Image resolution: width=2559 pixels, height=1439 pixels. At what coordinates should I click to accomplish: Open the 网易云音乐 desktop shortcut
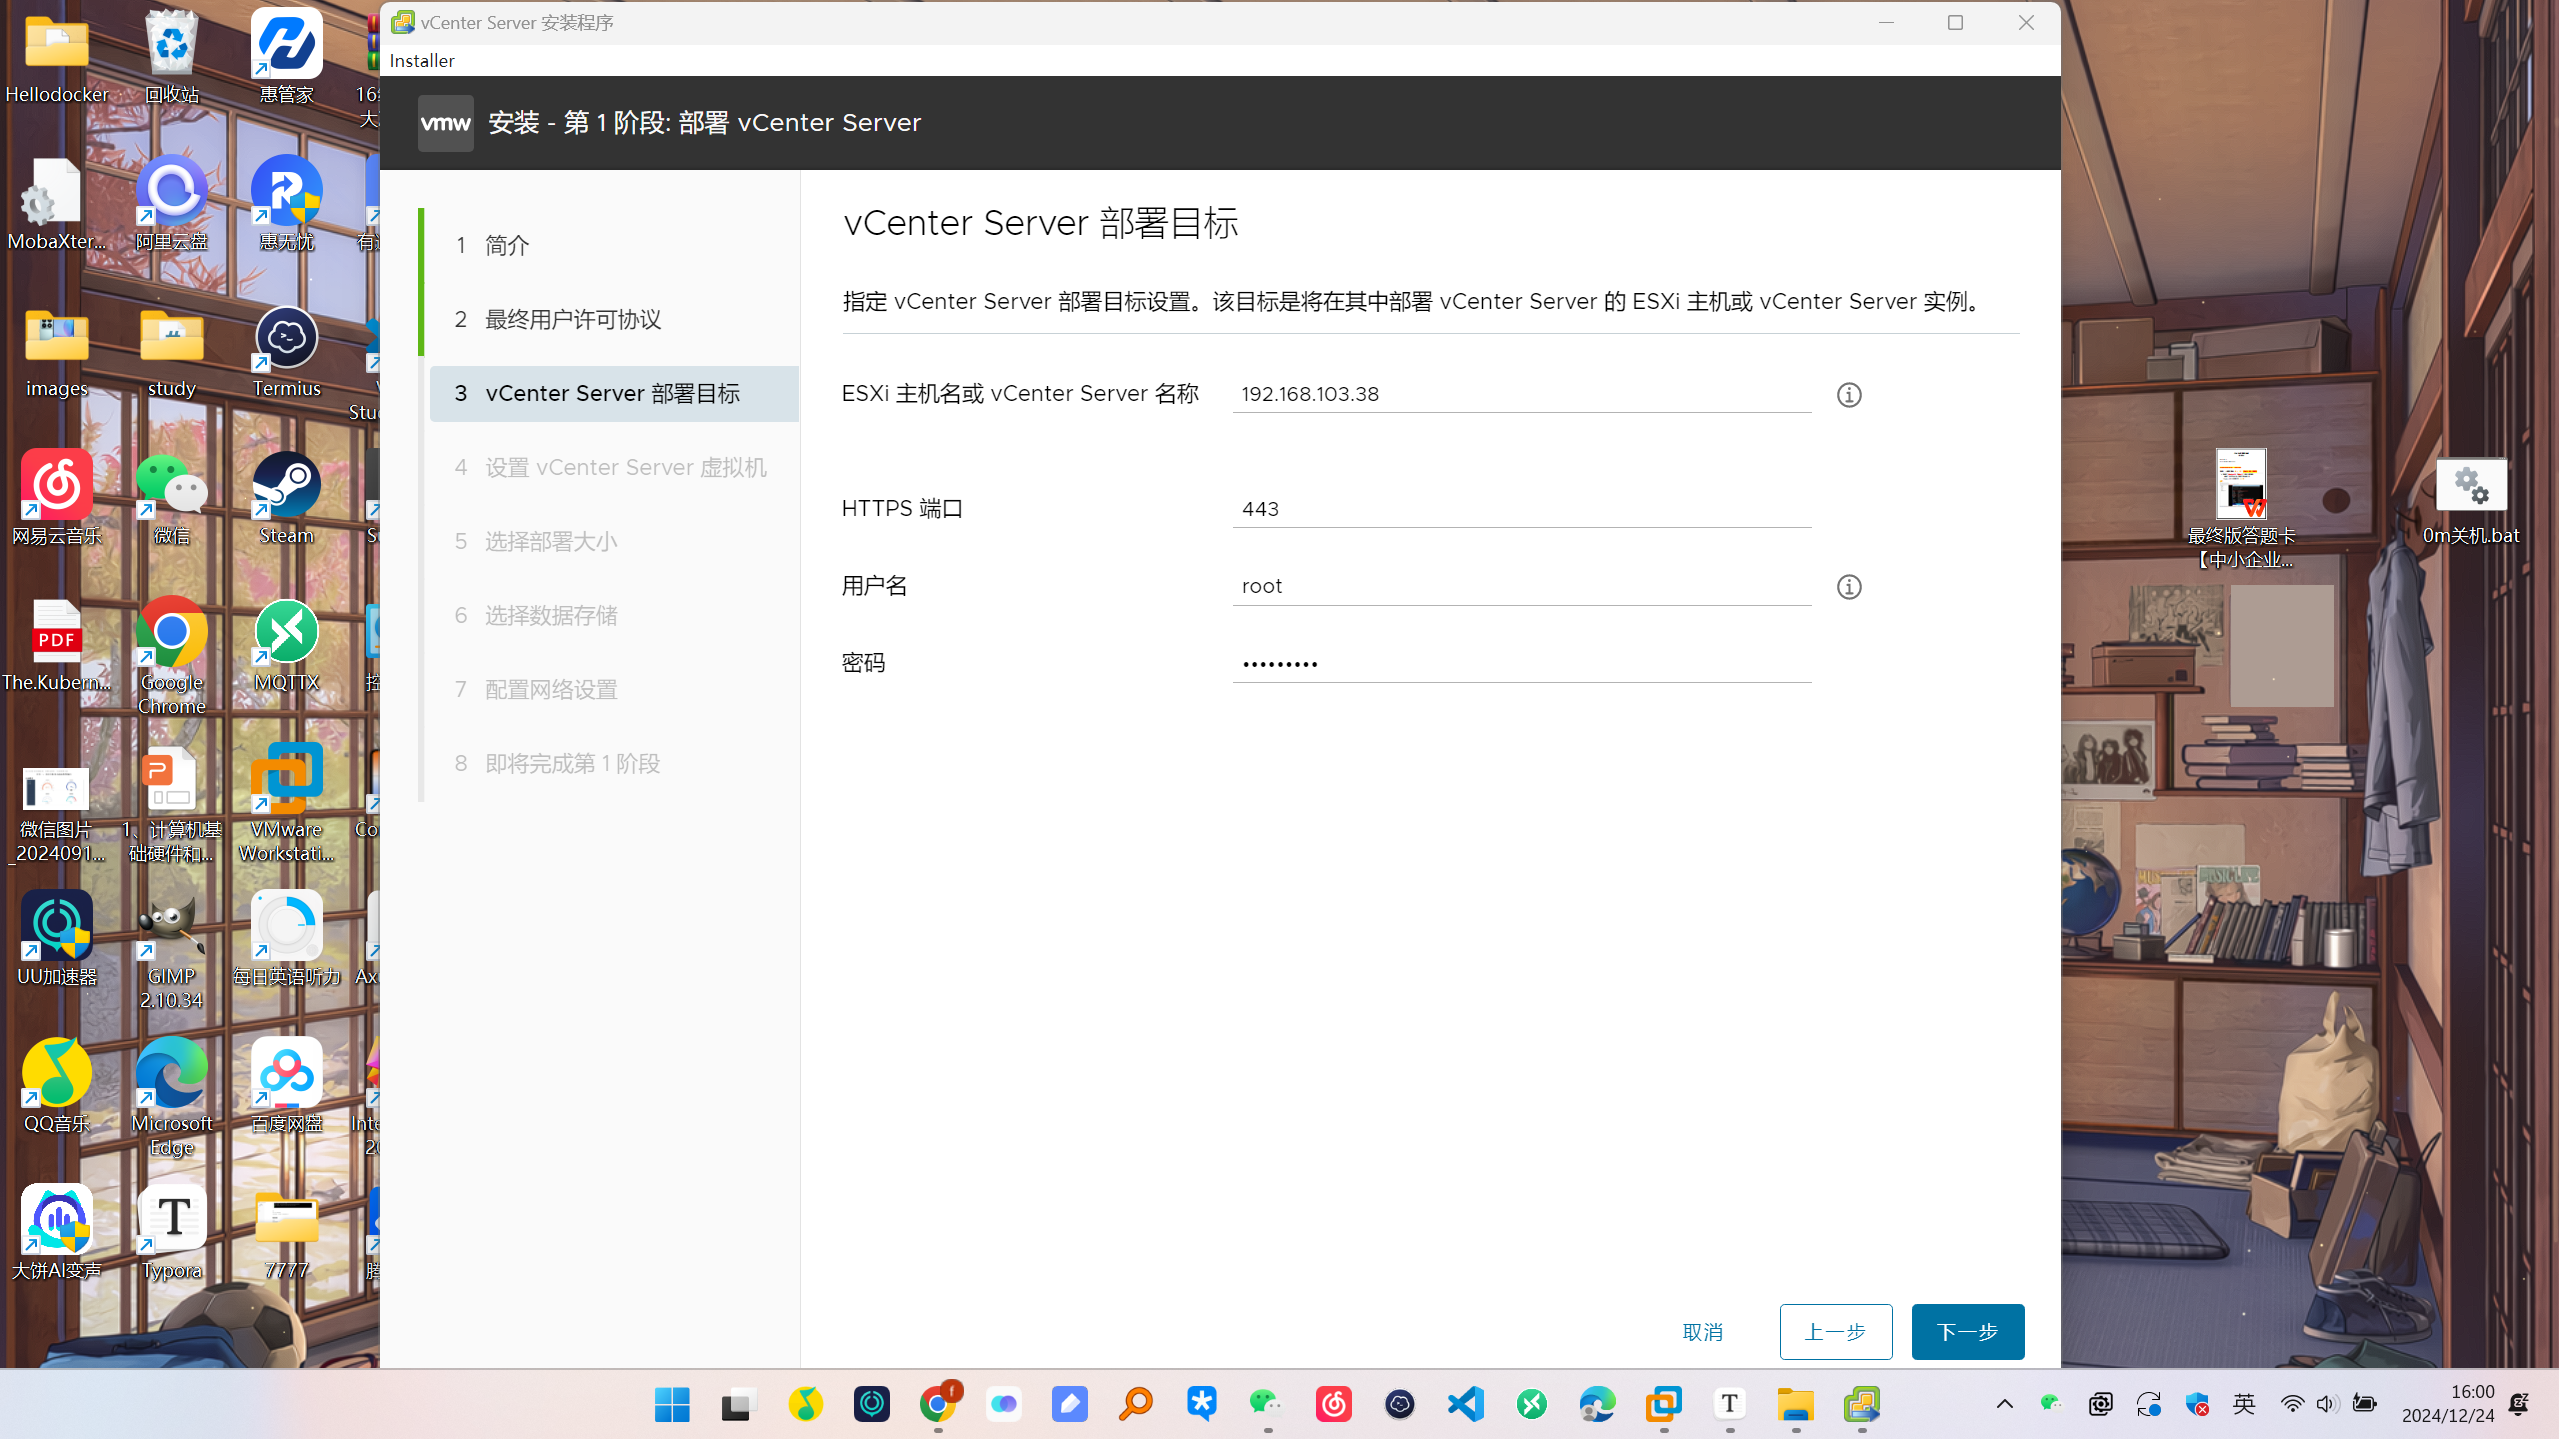[57, 499]
